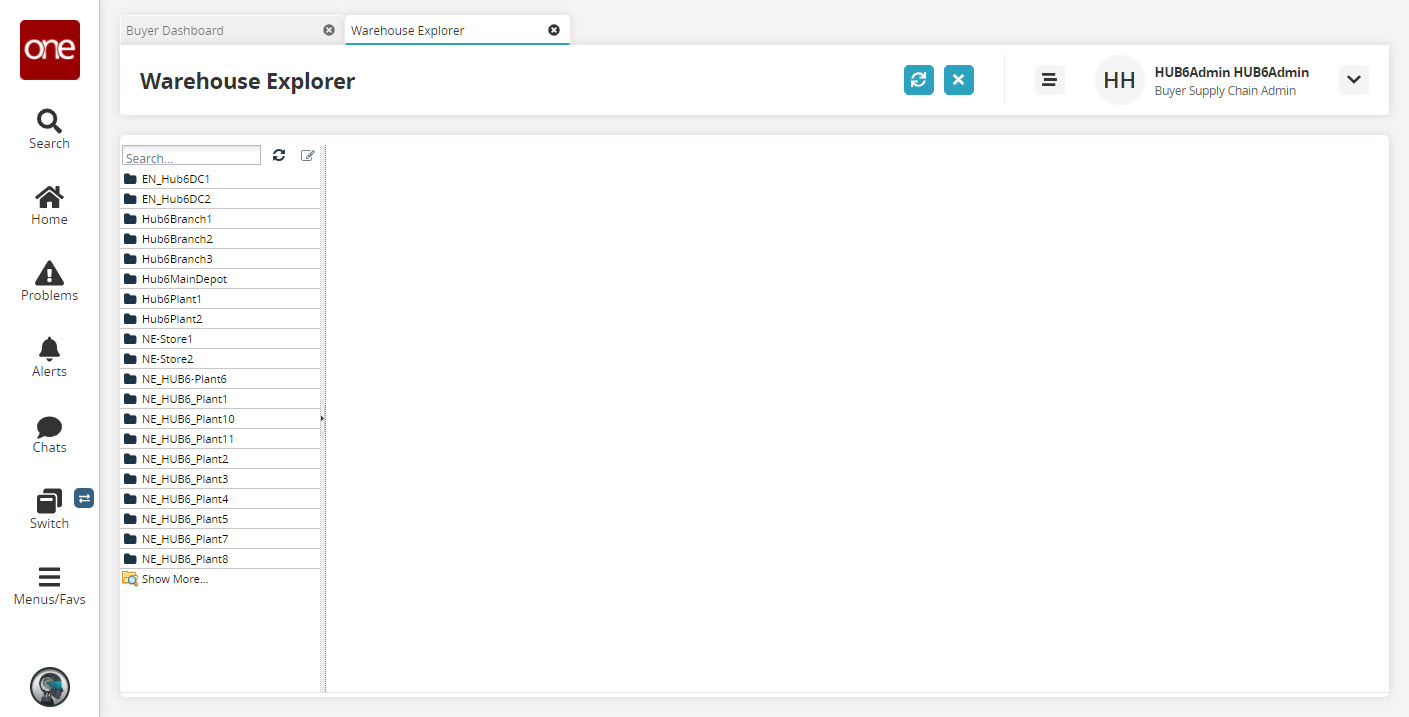The height and width of the screenshot is (717, 1409).
Task: Click the Show More folder icon
Action: pyautogui.click(x=130, y=579)
